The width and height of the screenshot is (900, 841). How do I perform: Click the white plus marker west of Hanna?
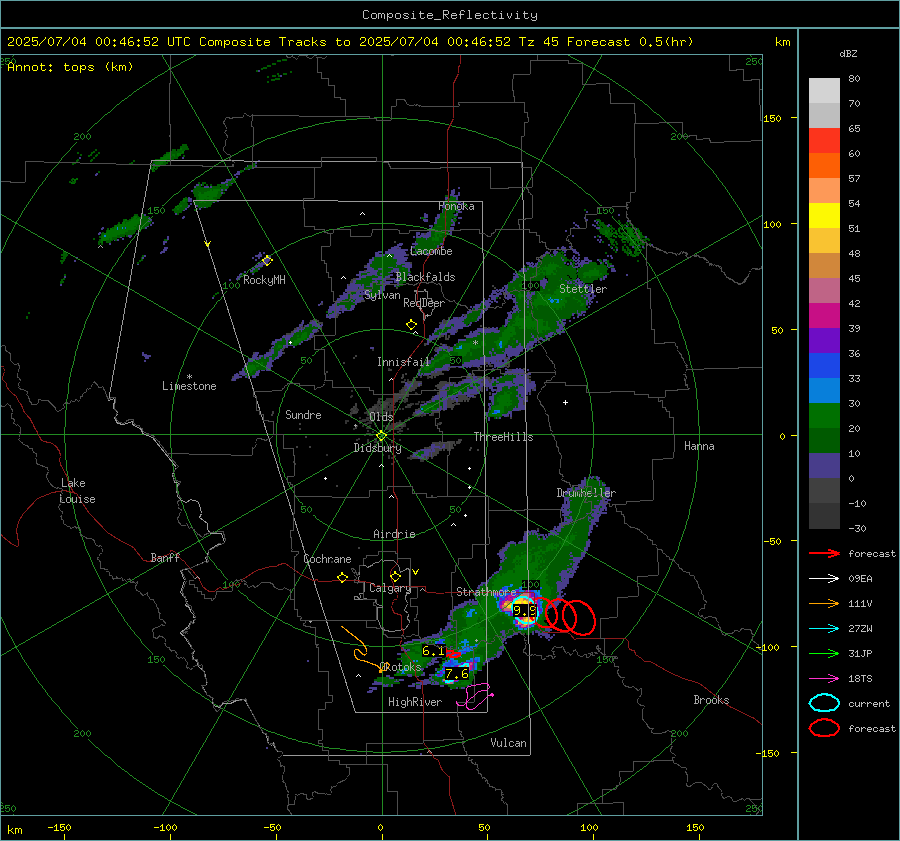coord(565,402)
